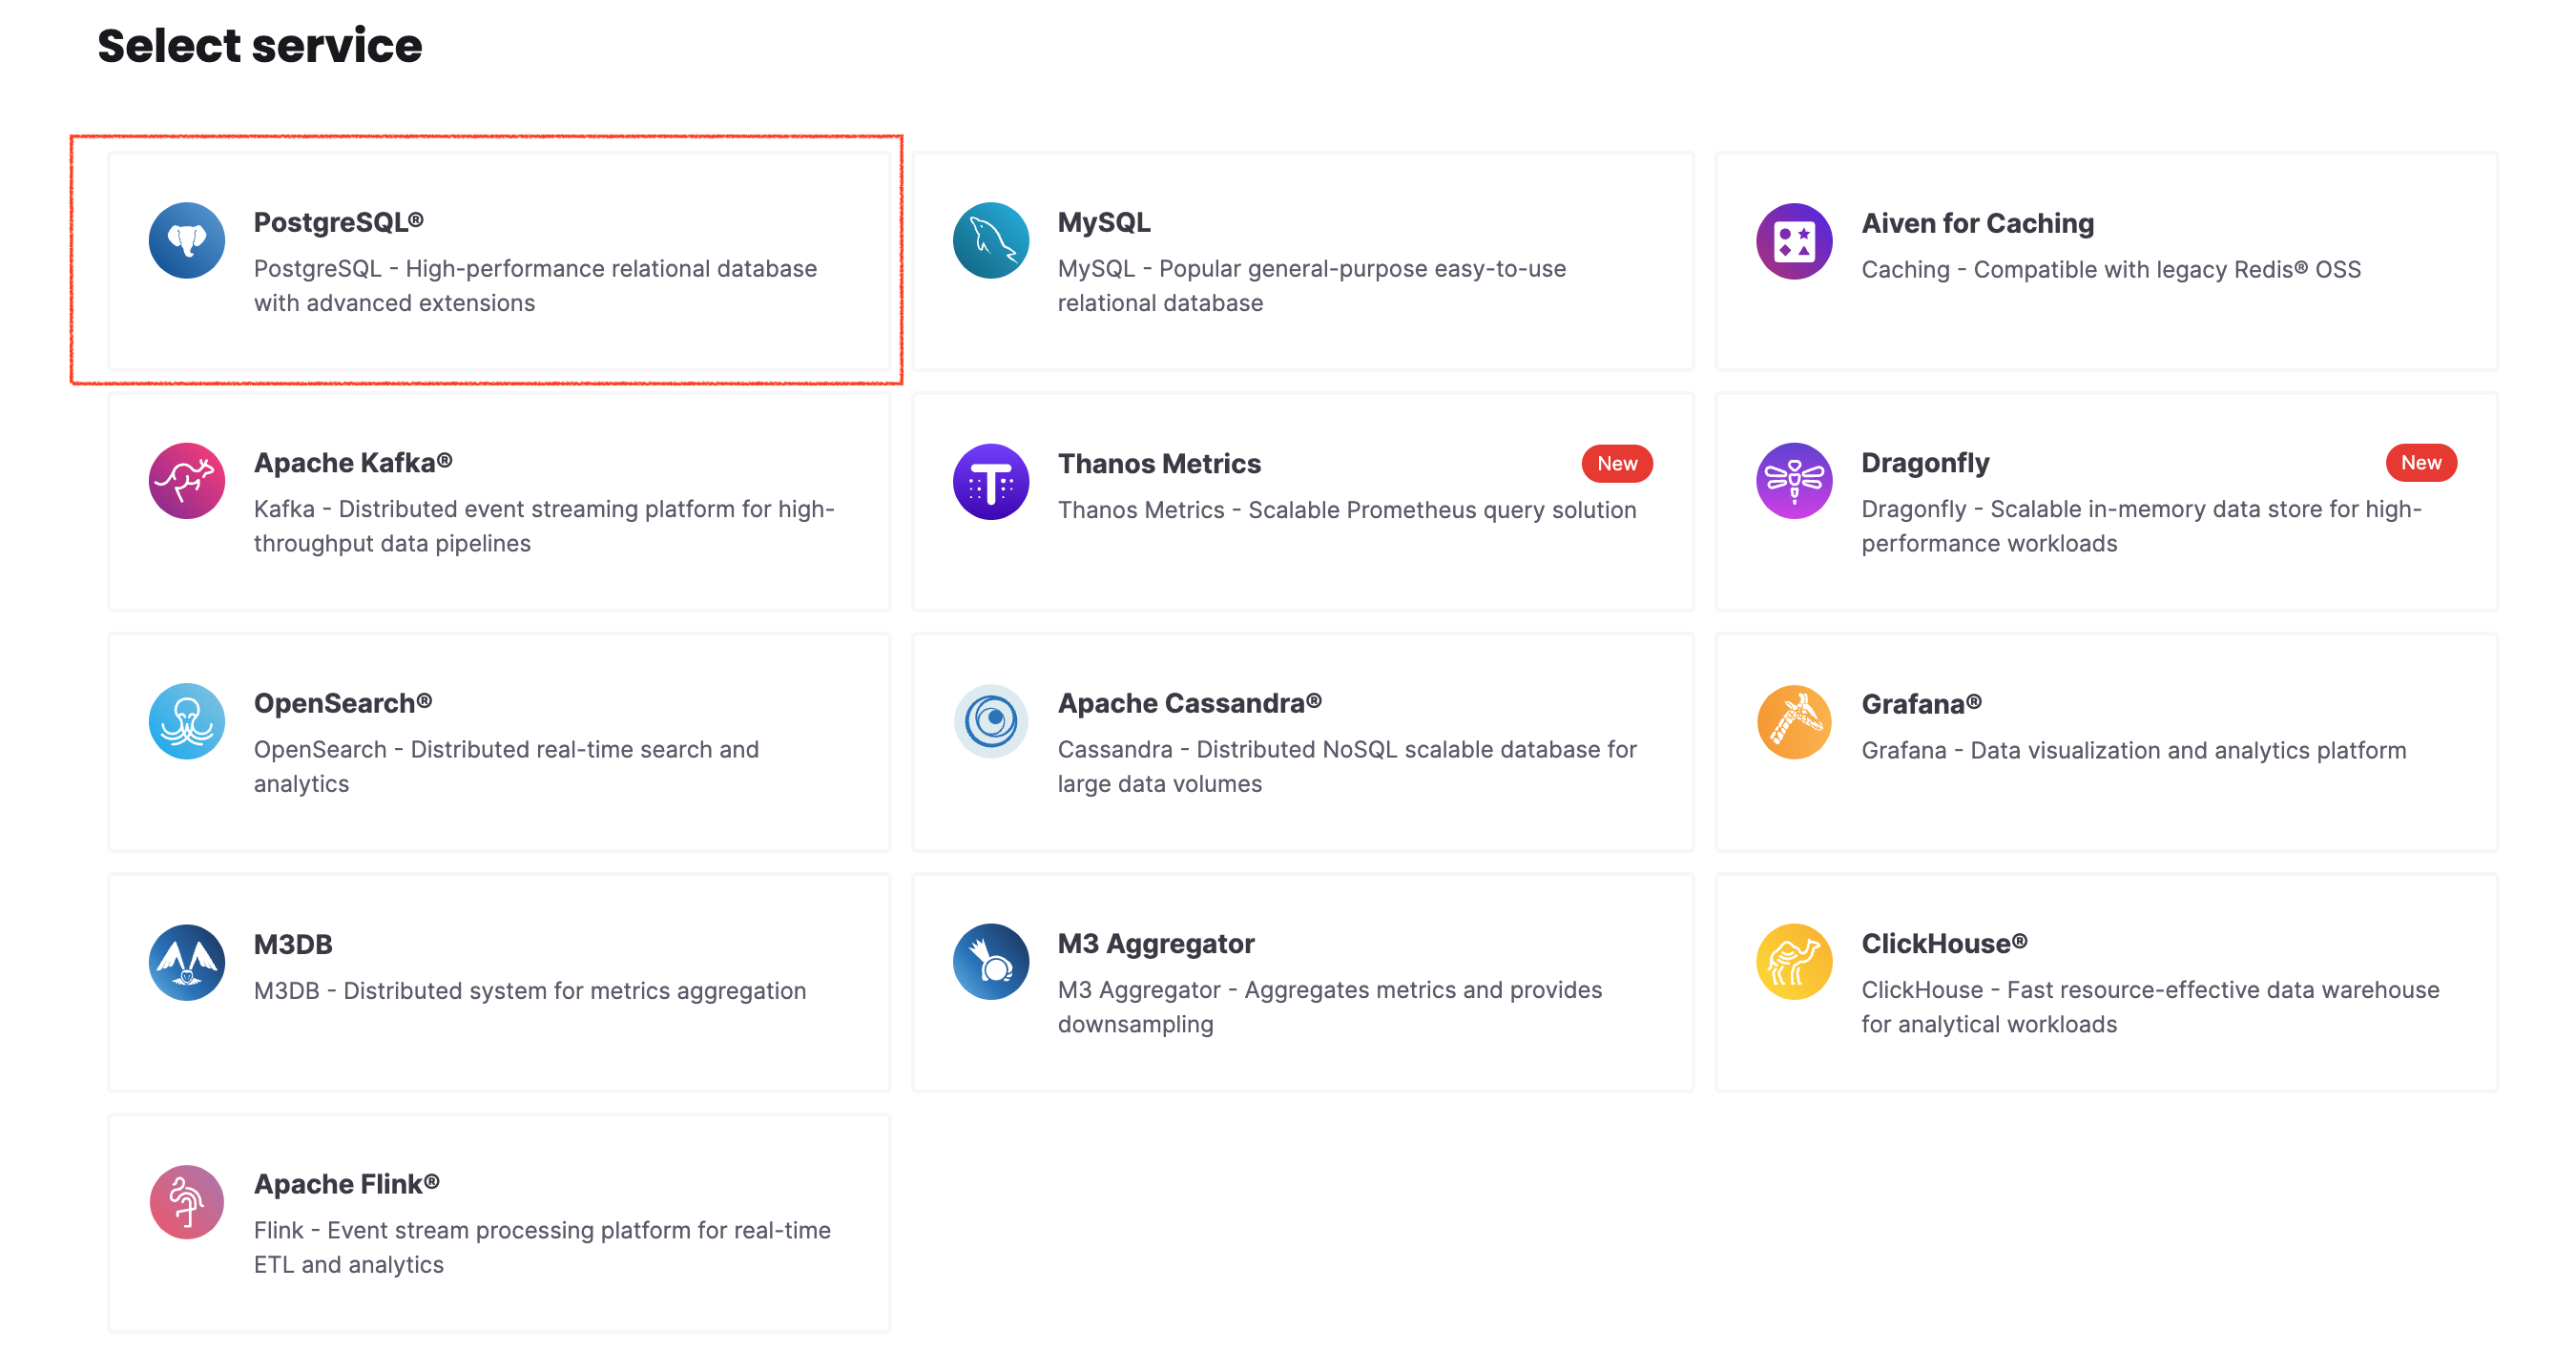Open the Apache Flink service card
This screenshot has width=2576, height=1351.
click(499, 1222)
